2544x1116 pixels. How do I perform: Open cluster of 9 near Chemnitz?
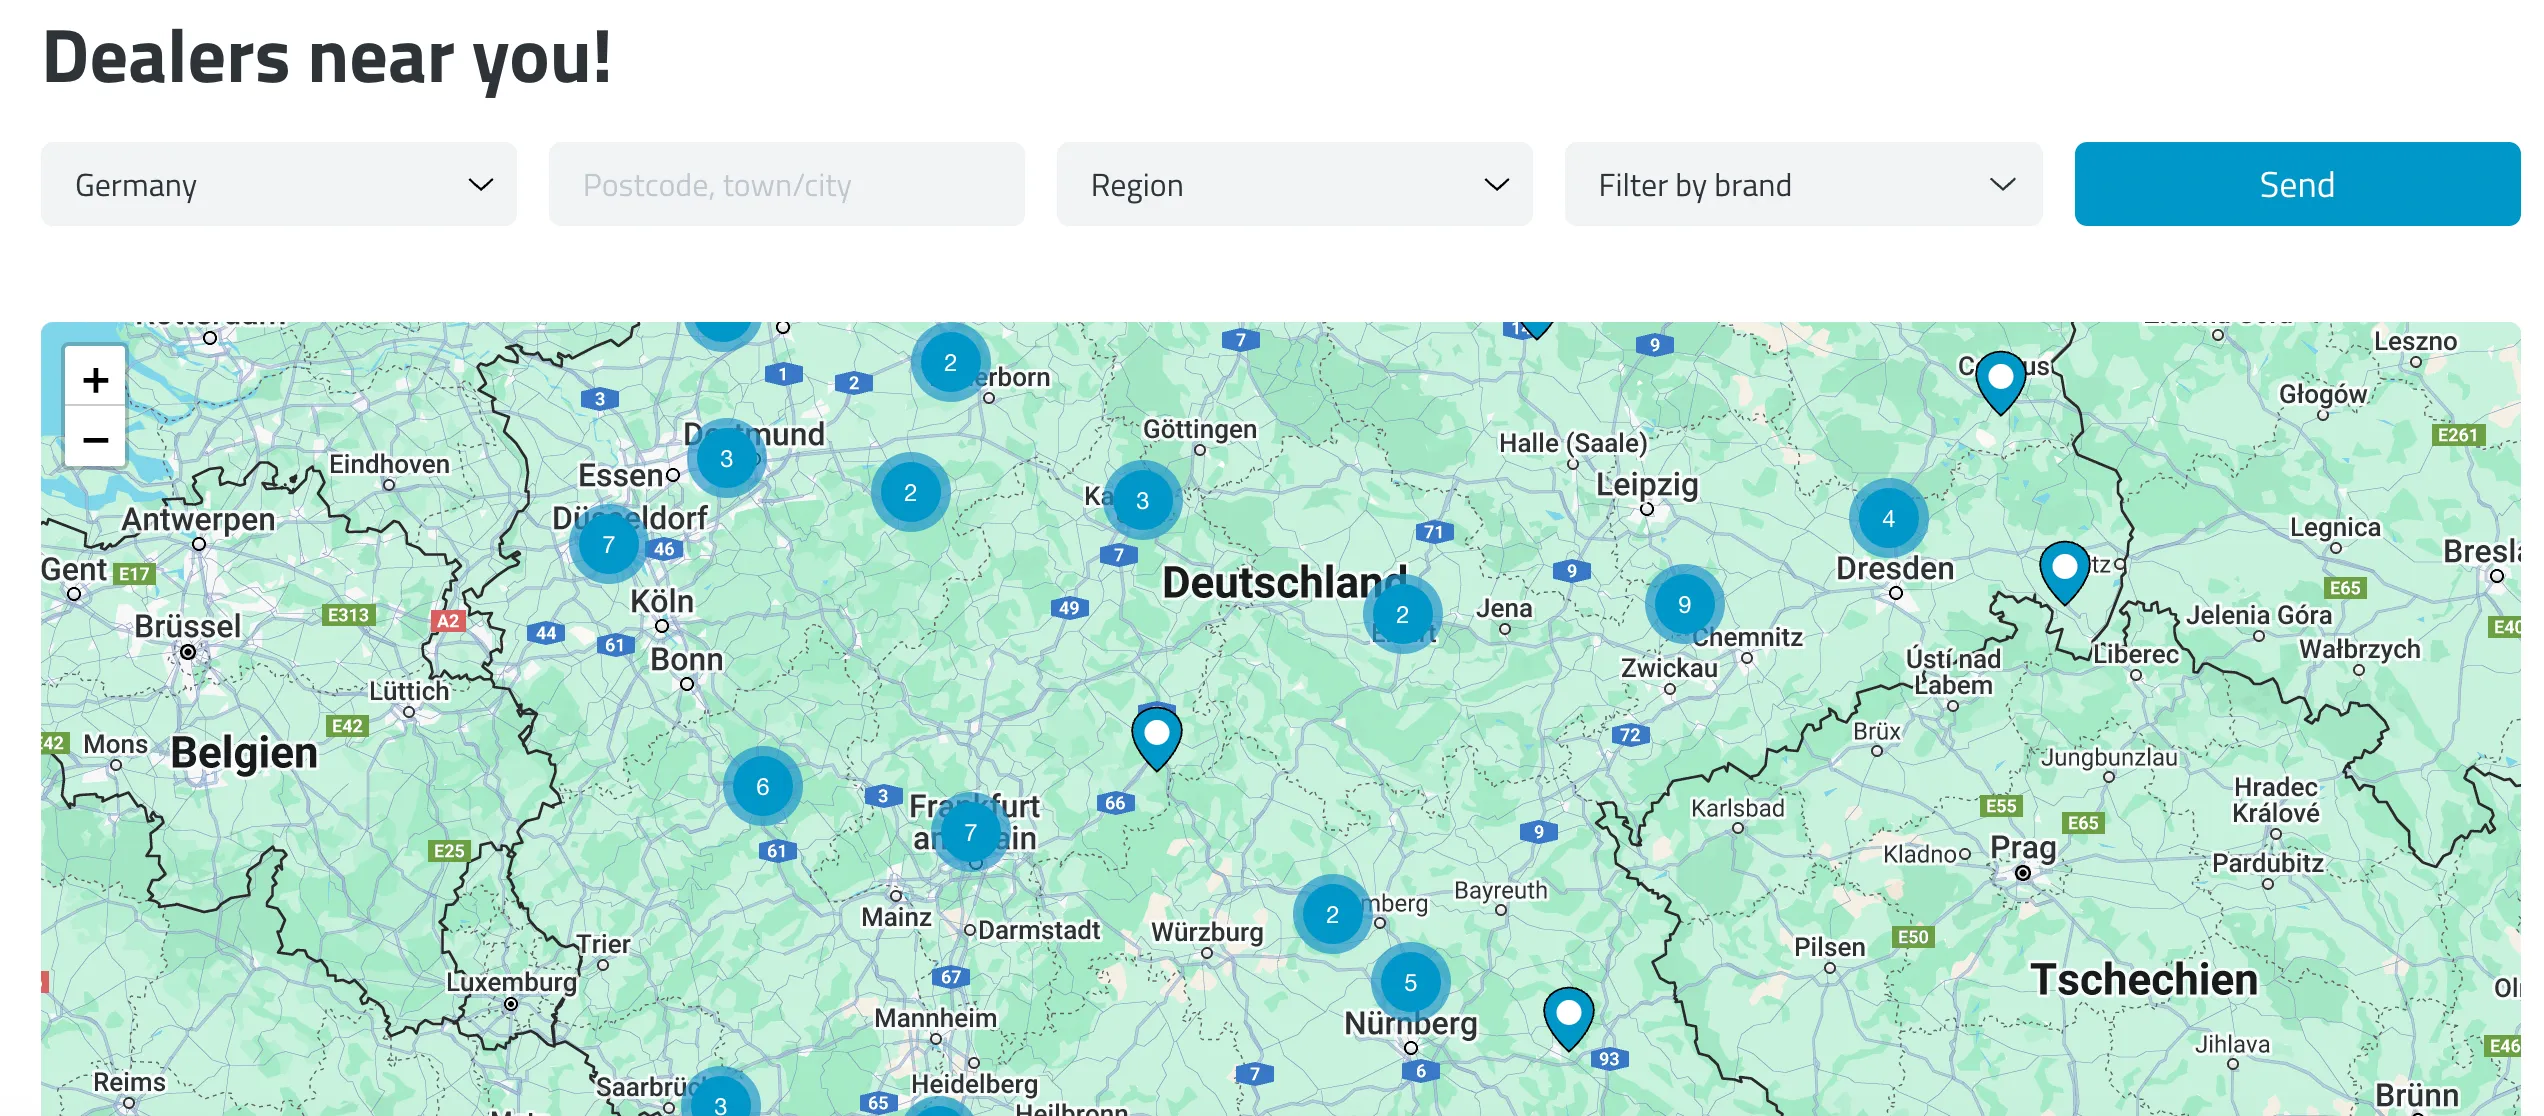[1684, 605]
